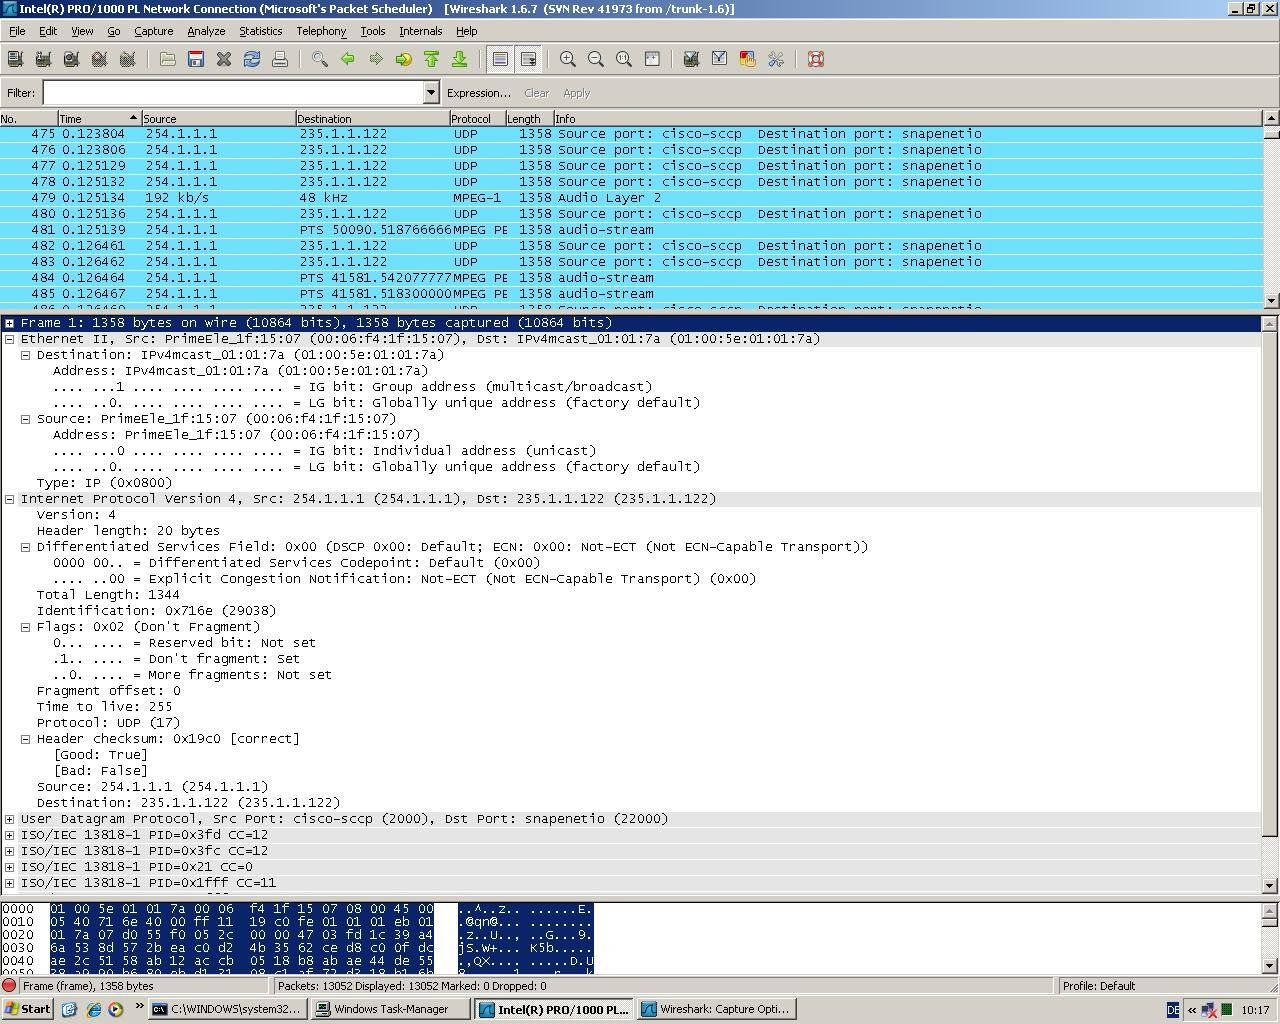The height and width of the screenshot is (1024, 1280).
Task: Open the Telephony menu
Action: pos(321,31)
